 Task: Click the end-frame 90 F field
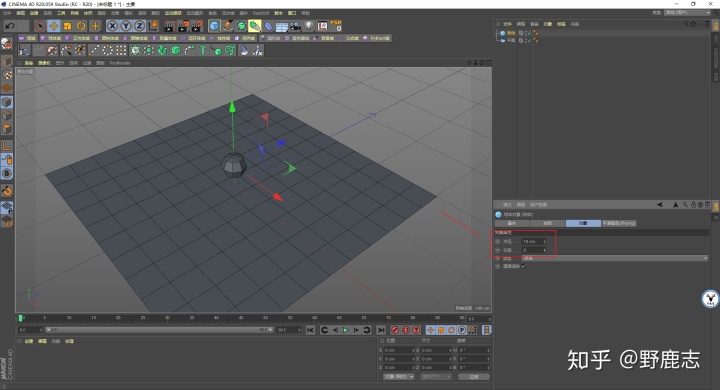(x=289, y=330)
